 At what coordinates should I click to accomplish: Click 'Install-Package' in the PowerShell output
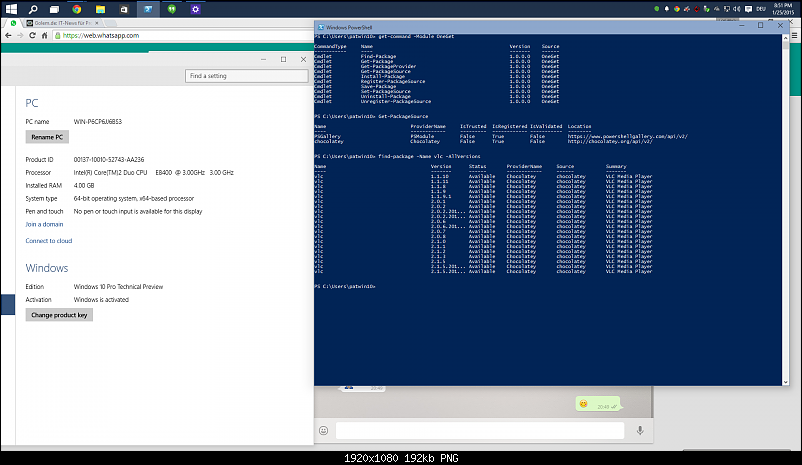tap(383, 76)
